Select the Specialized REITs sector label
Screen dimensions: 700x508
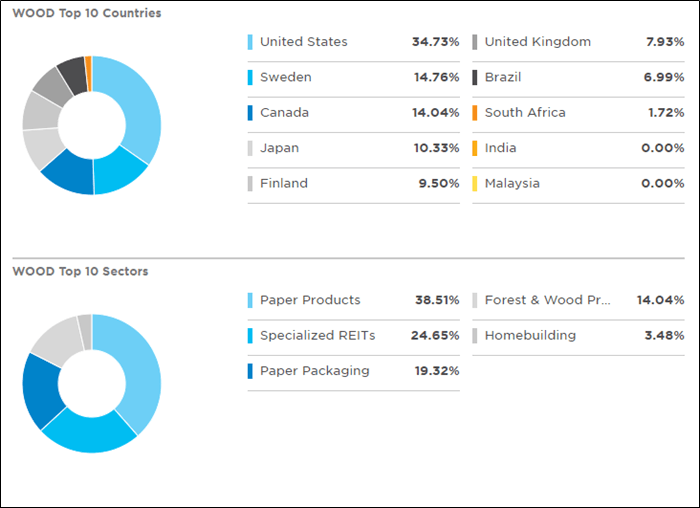tap(317, 336)
